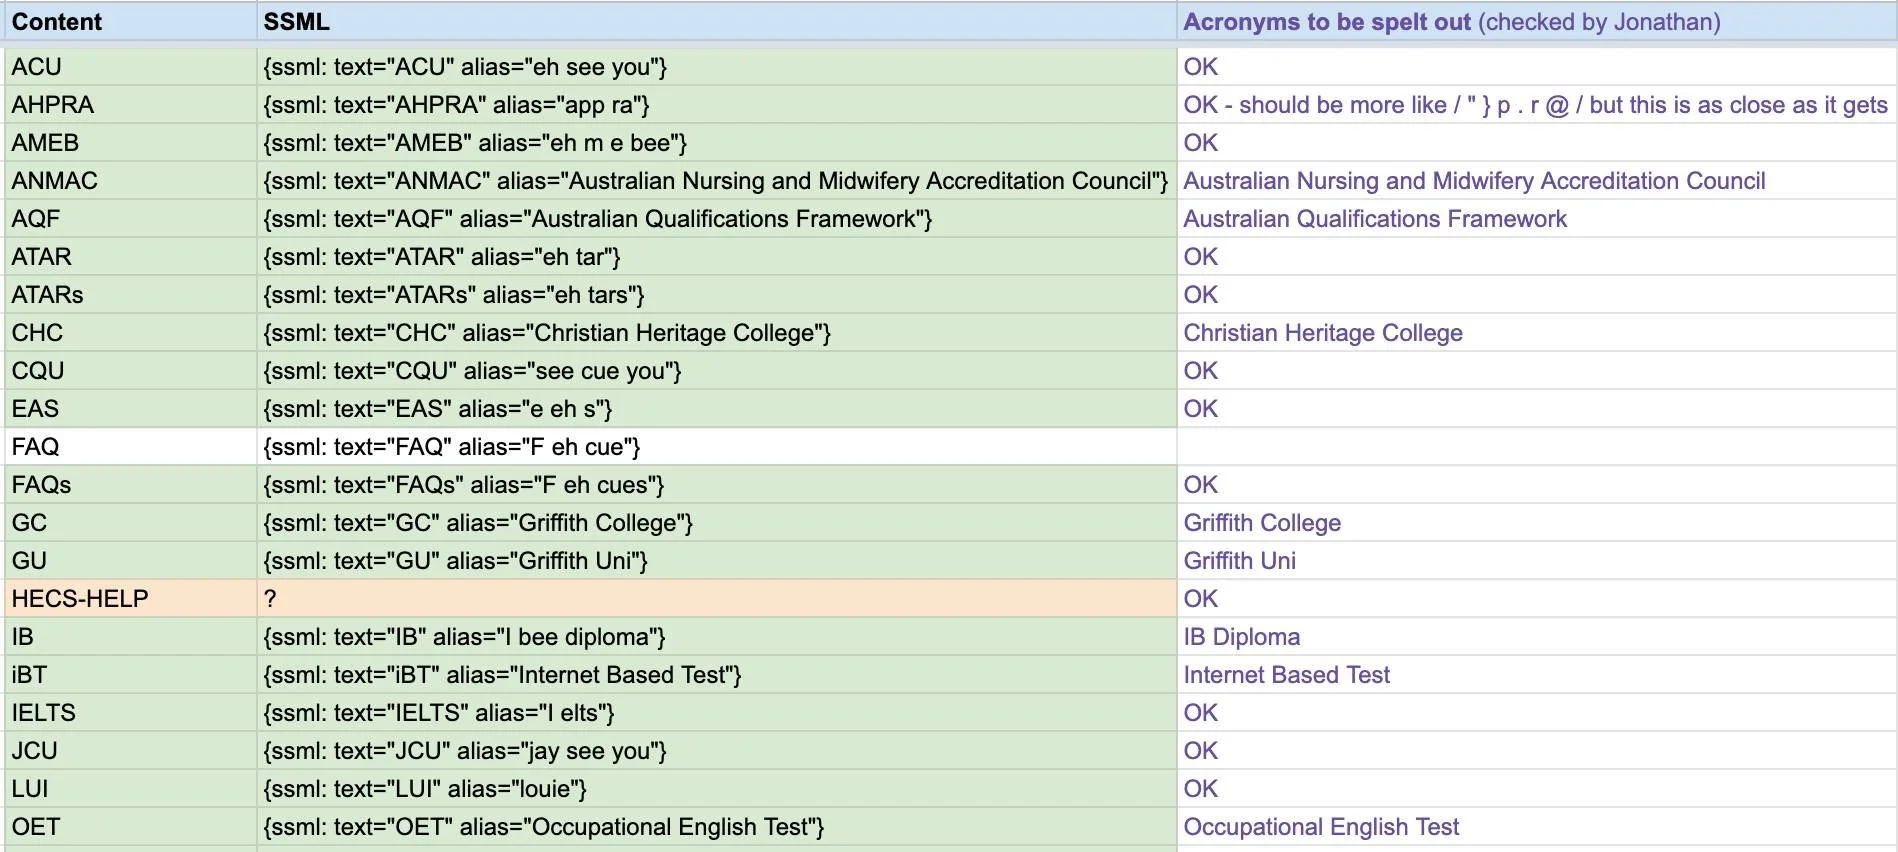Viewport: 1898px width, 852px height.
Task: Select the SSML cell with alias "eh tar"
Action: pos(717,257)
